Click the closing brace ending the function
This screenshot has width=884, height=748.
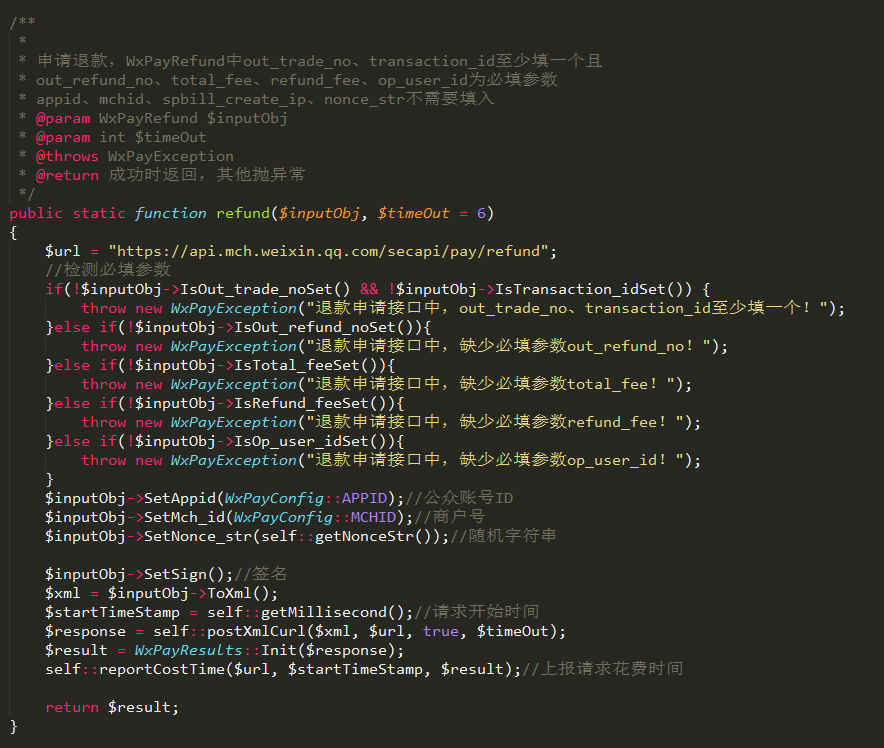[x=14, y=727]
